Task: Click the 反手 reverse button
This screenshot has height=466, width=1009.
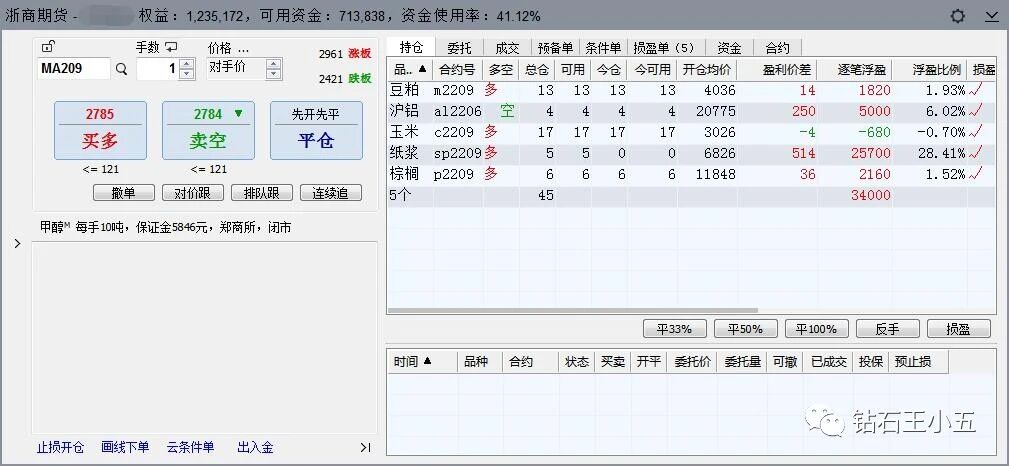Action: [887, 329]
